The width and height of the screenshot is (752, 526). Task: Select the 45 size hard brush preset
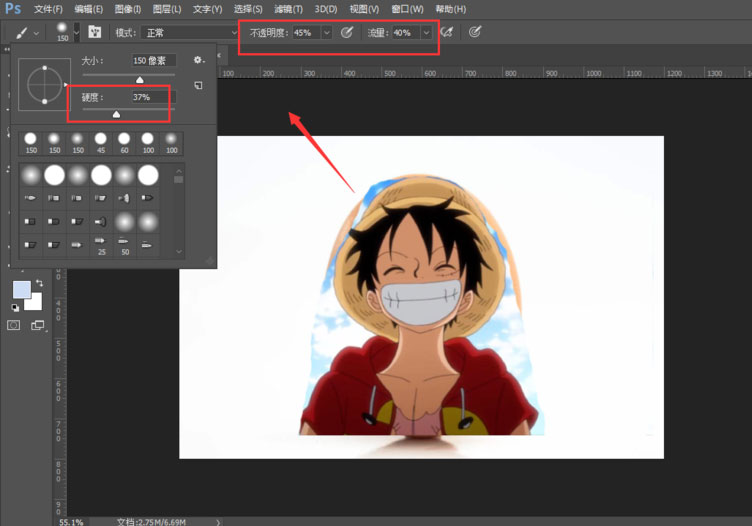101,143
